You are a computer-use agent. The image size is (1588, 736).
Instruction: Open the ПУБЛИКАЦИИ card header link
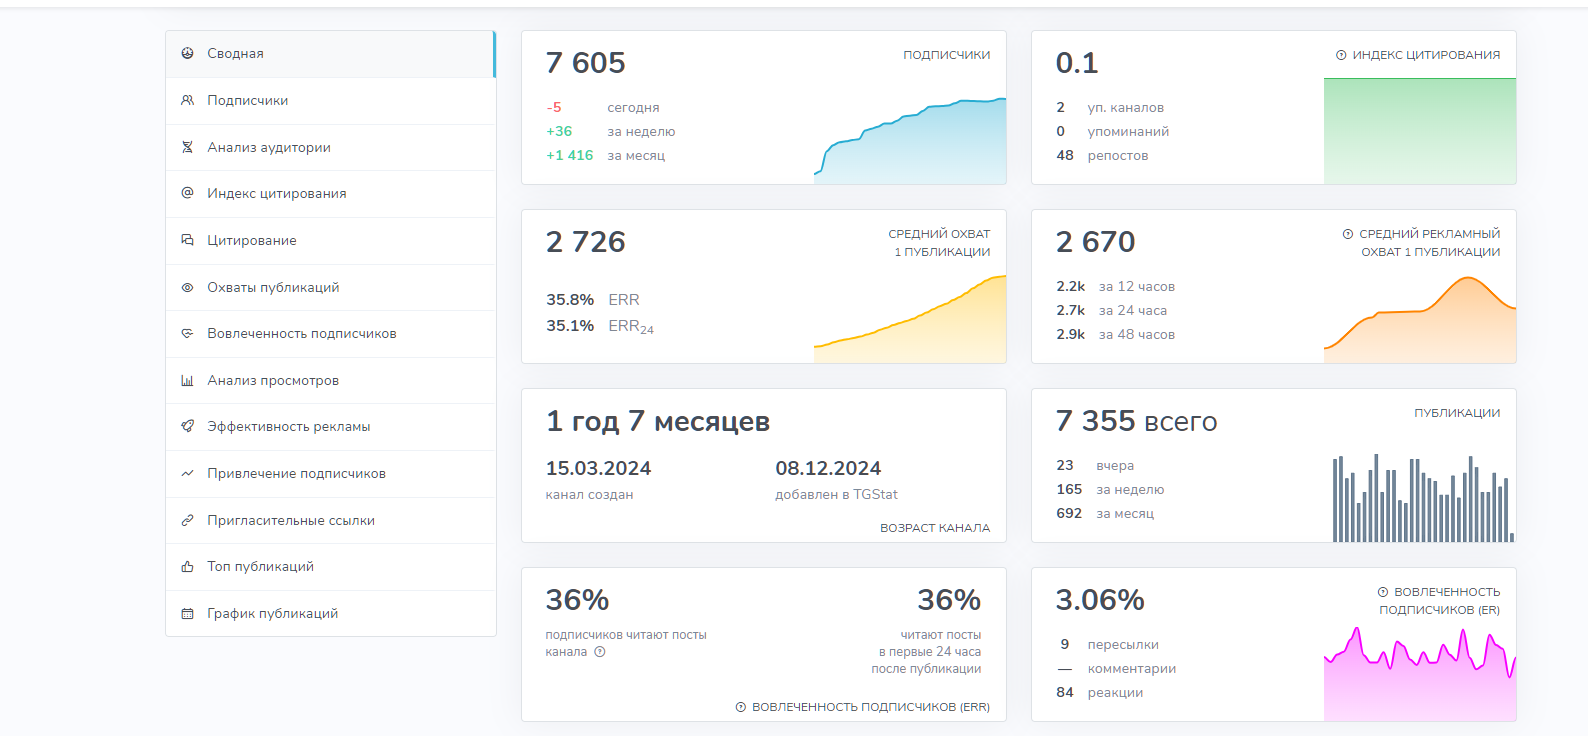pyautogui.click(x=1456, y=413)
